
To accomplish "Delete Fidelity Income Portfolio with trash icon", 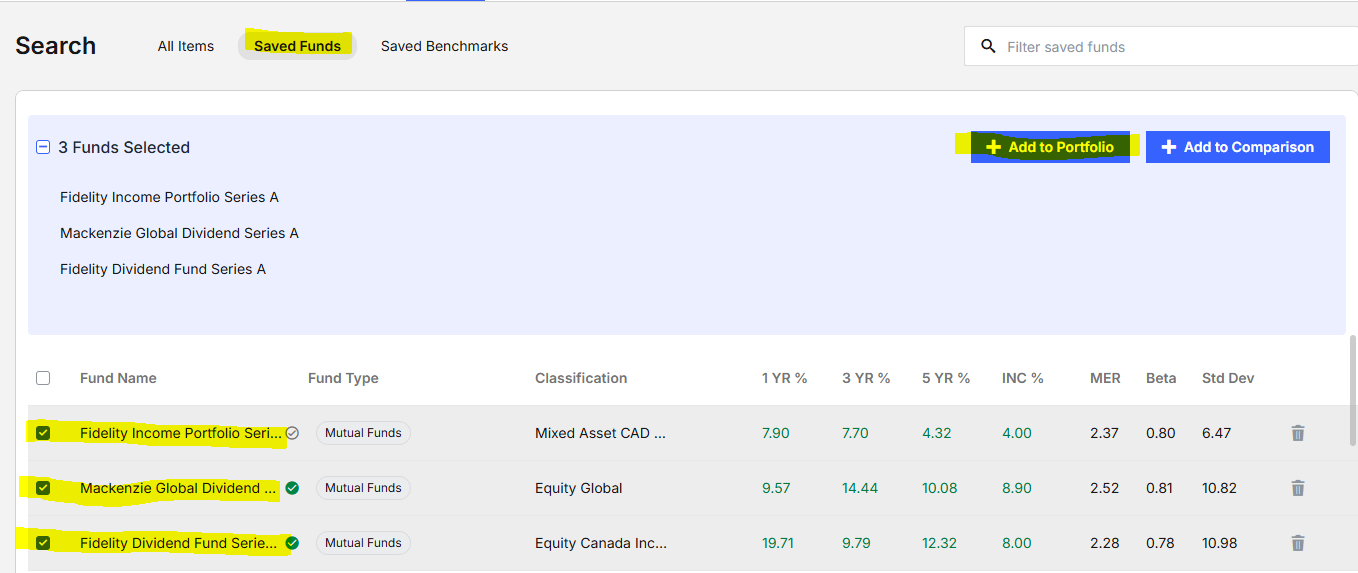I will pos(1298,433).
